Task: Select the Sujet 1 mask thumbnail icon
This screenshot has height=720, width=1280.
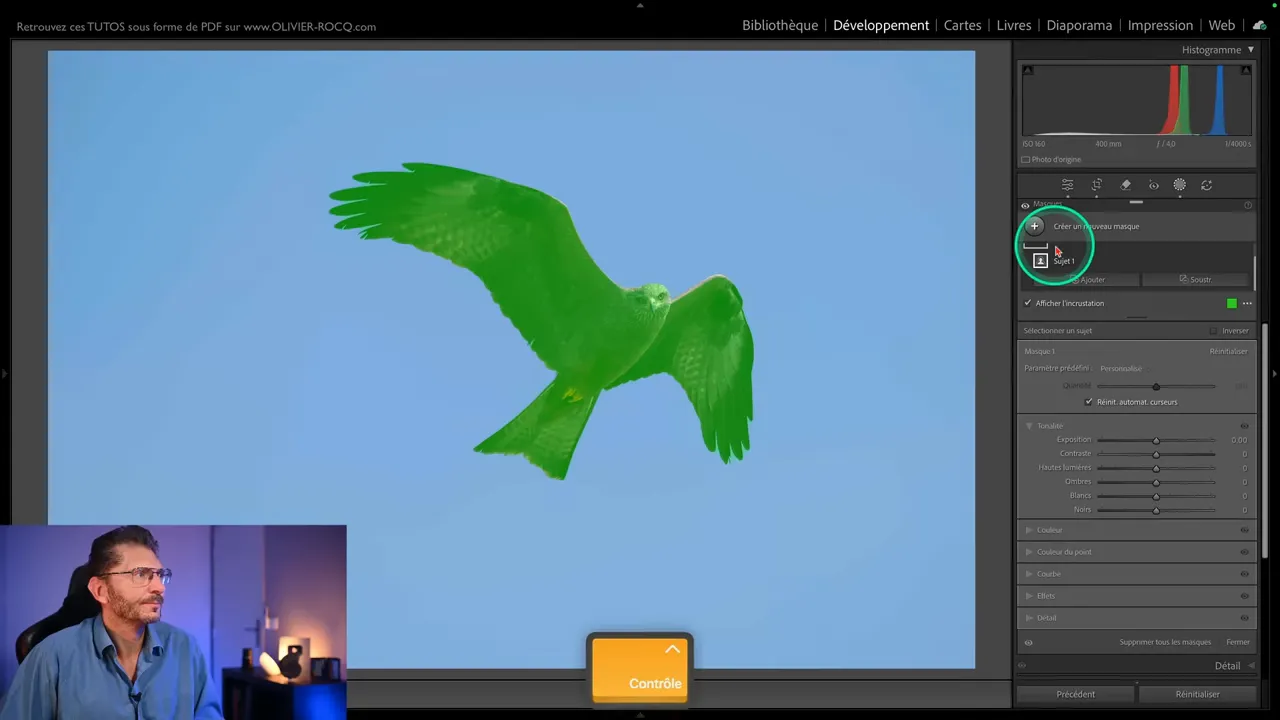Action: click(1040, 260)
